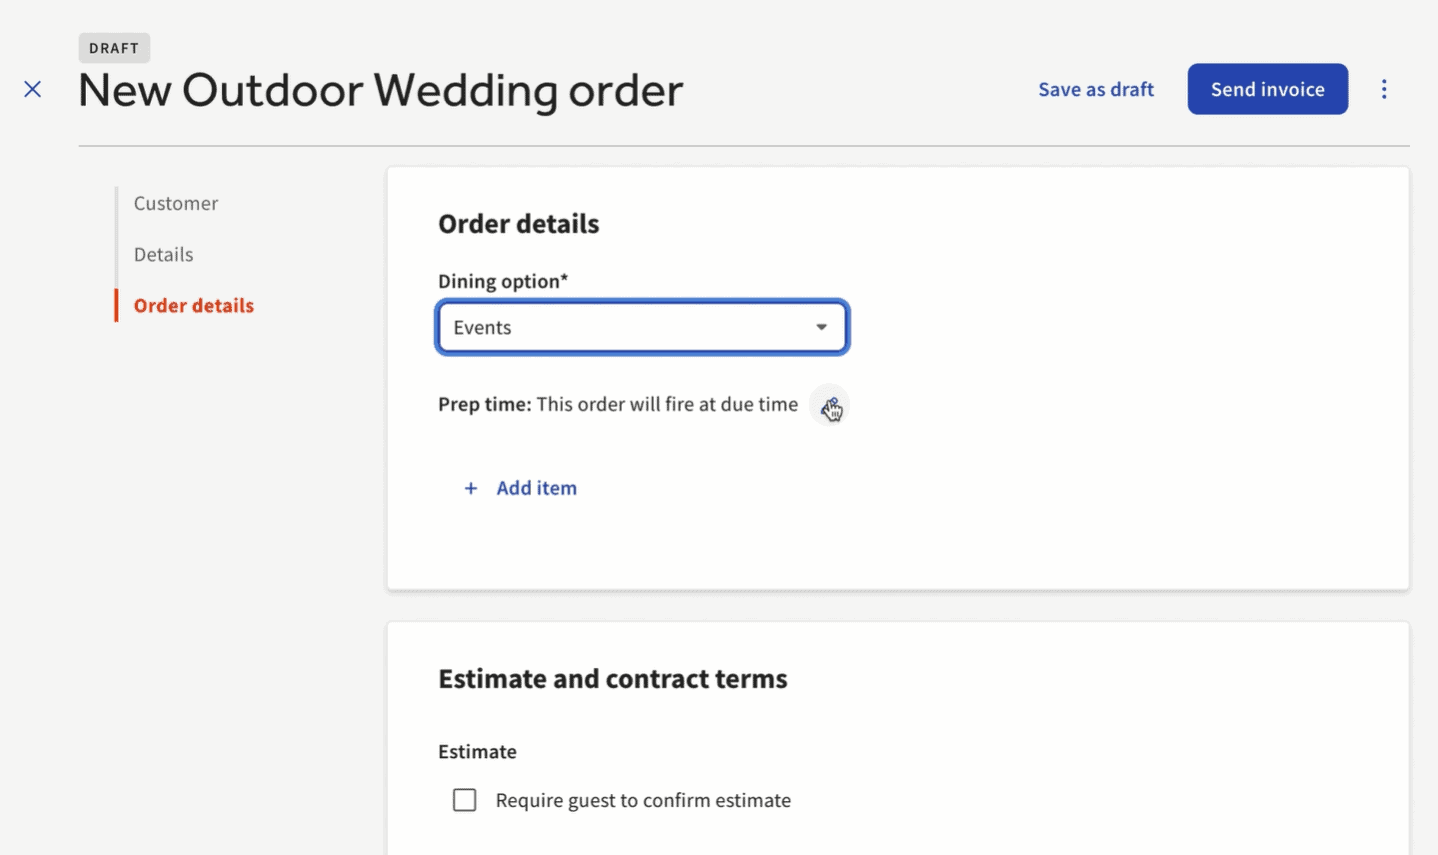Click the Add item link
Screen dimensions: 1438x855
click(x=536, y=488)
